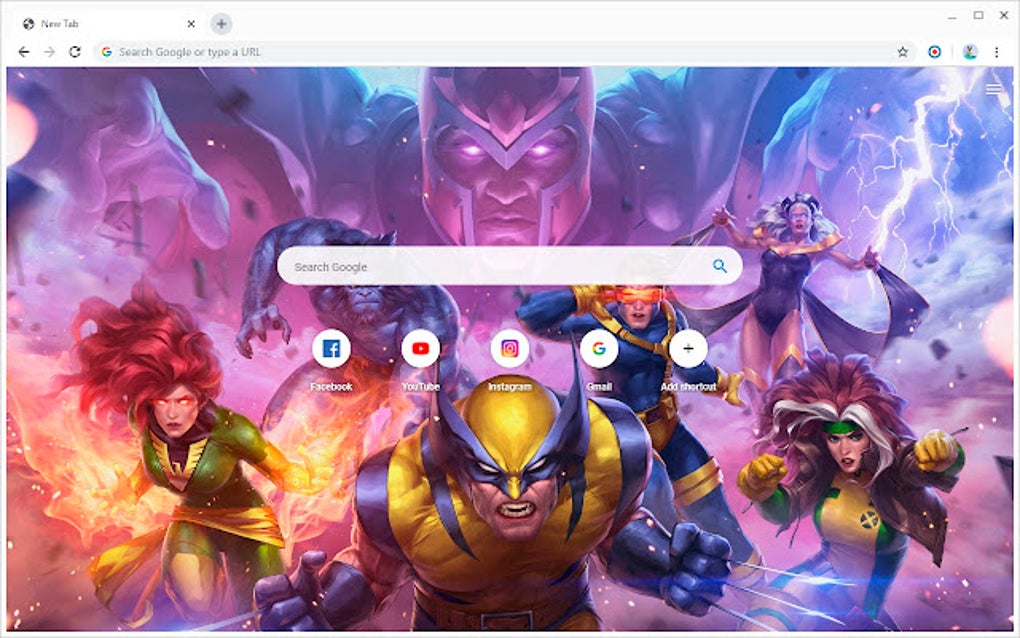Bookmark this page with the star icon
Screen dimensions: 1020x638
(903, 51)
